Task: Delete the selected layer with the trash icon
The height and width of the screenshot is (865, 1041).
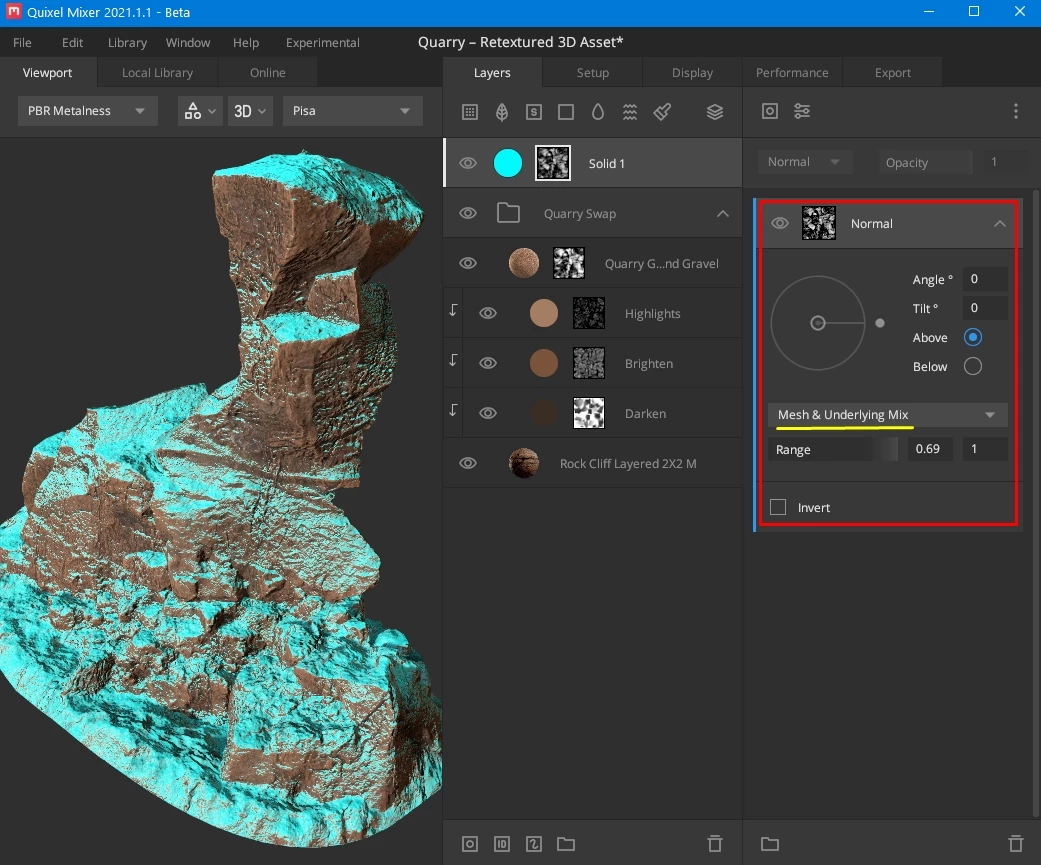Action: coord(714,843)
